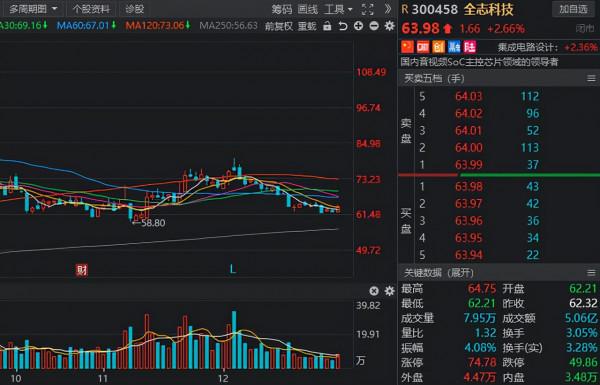Viewport: 600px width, 385px height.
Task: Click the orange 创 board badge
Action: tap(439, 47)
